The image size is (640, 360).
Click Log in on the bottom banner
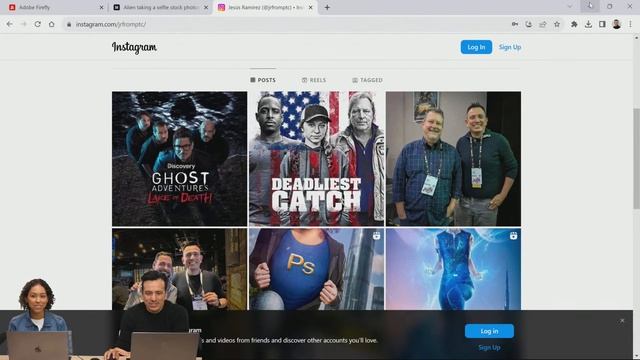(489, 331)
